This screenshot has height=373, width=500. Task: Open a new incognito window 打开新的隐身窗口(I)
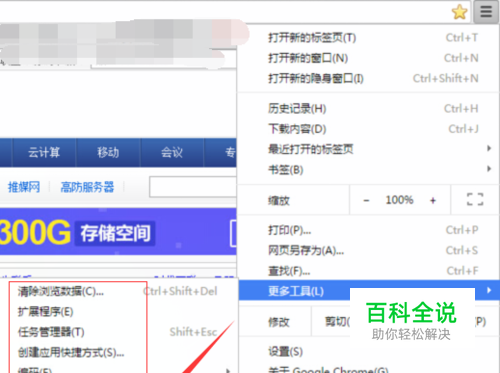click(369, 78)
